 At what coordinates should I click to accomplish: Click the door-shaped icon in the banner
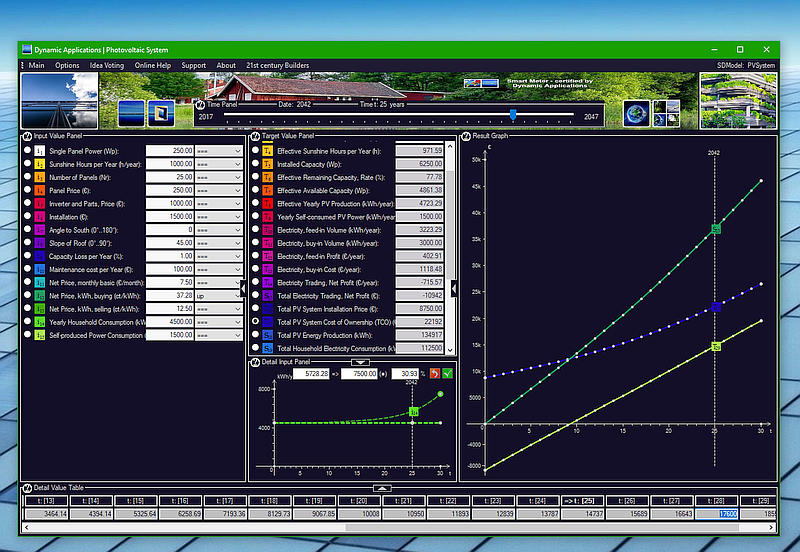coord(161,113)
